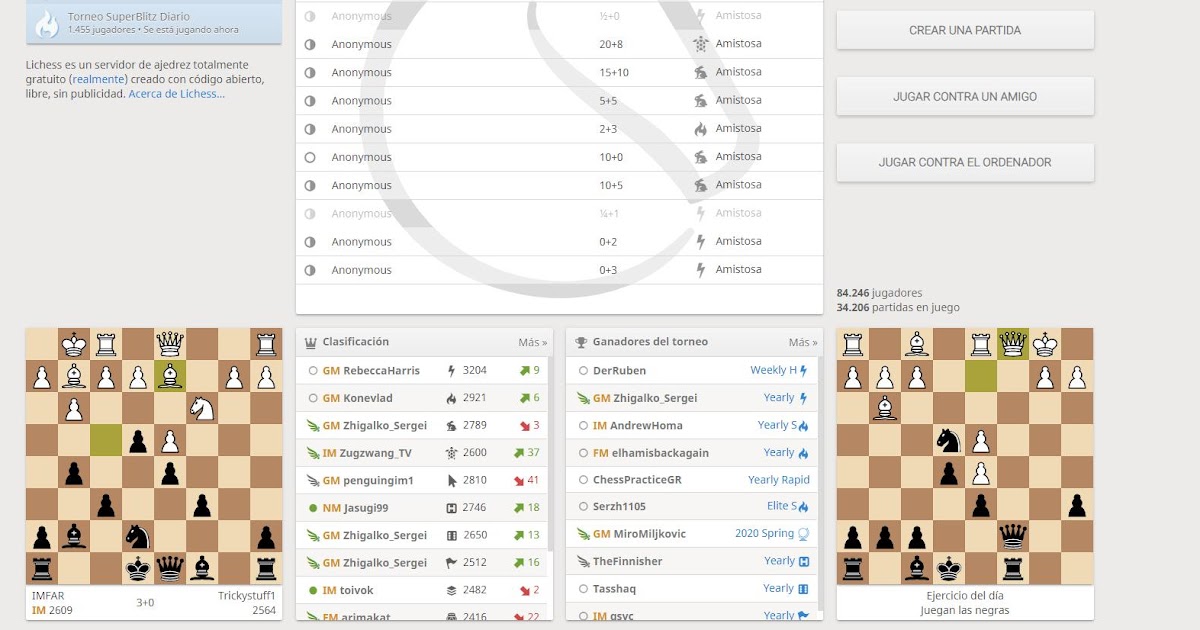Click the Bullet lightning icon next to RebeccaHarris
Viewport: 1200px width, 630px height.
451,370
